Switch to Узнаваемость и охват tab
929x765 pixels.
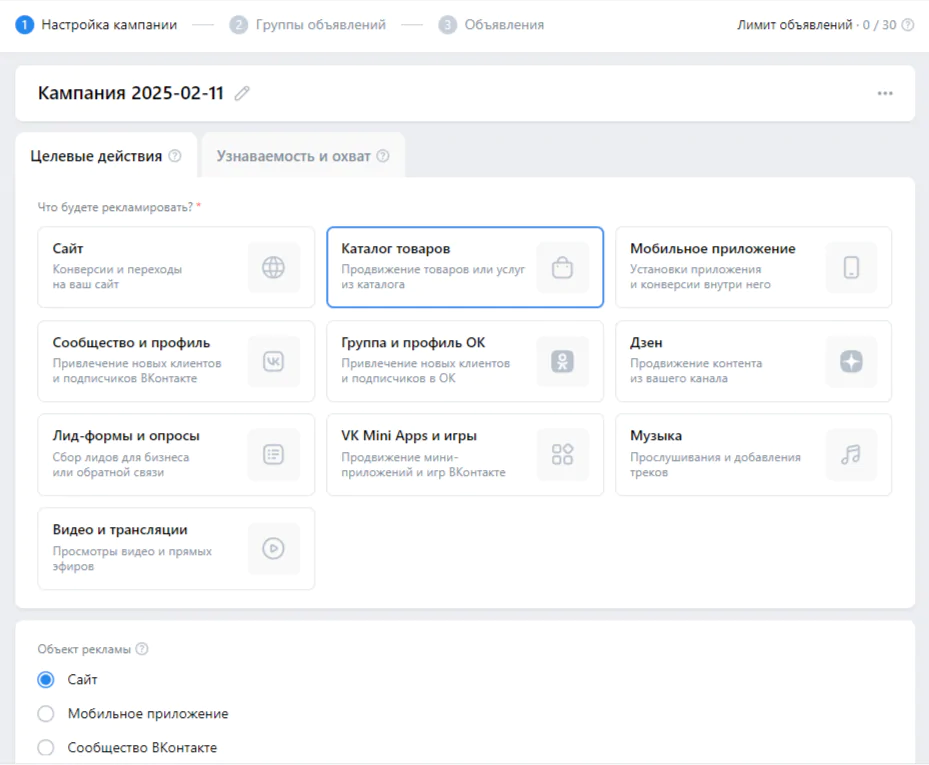[303, 155]
